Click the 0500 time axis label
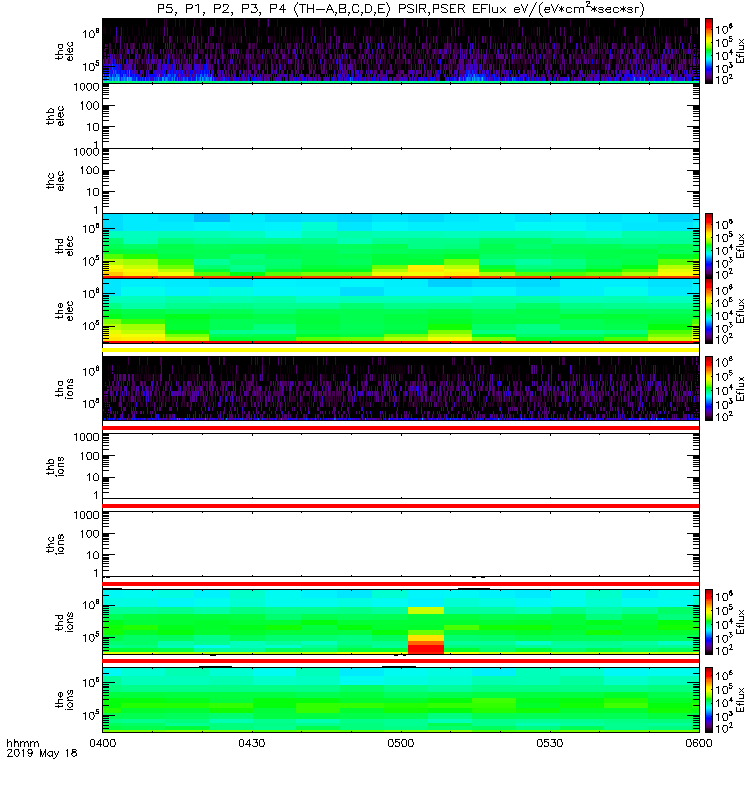750x800 pixels. point(401,743)
